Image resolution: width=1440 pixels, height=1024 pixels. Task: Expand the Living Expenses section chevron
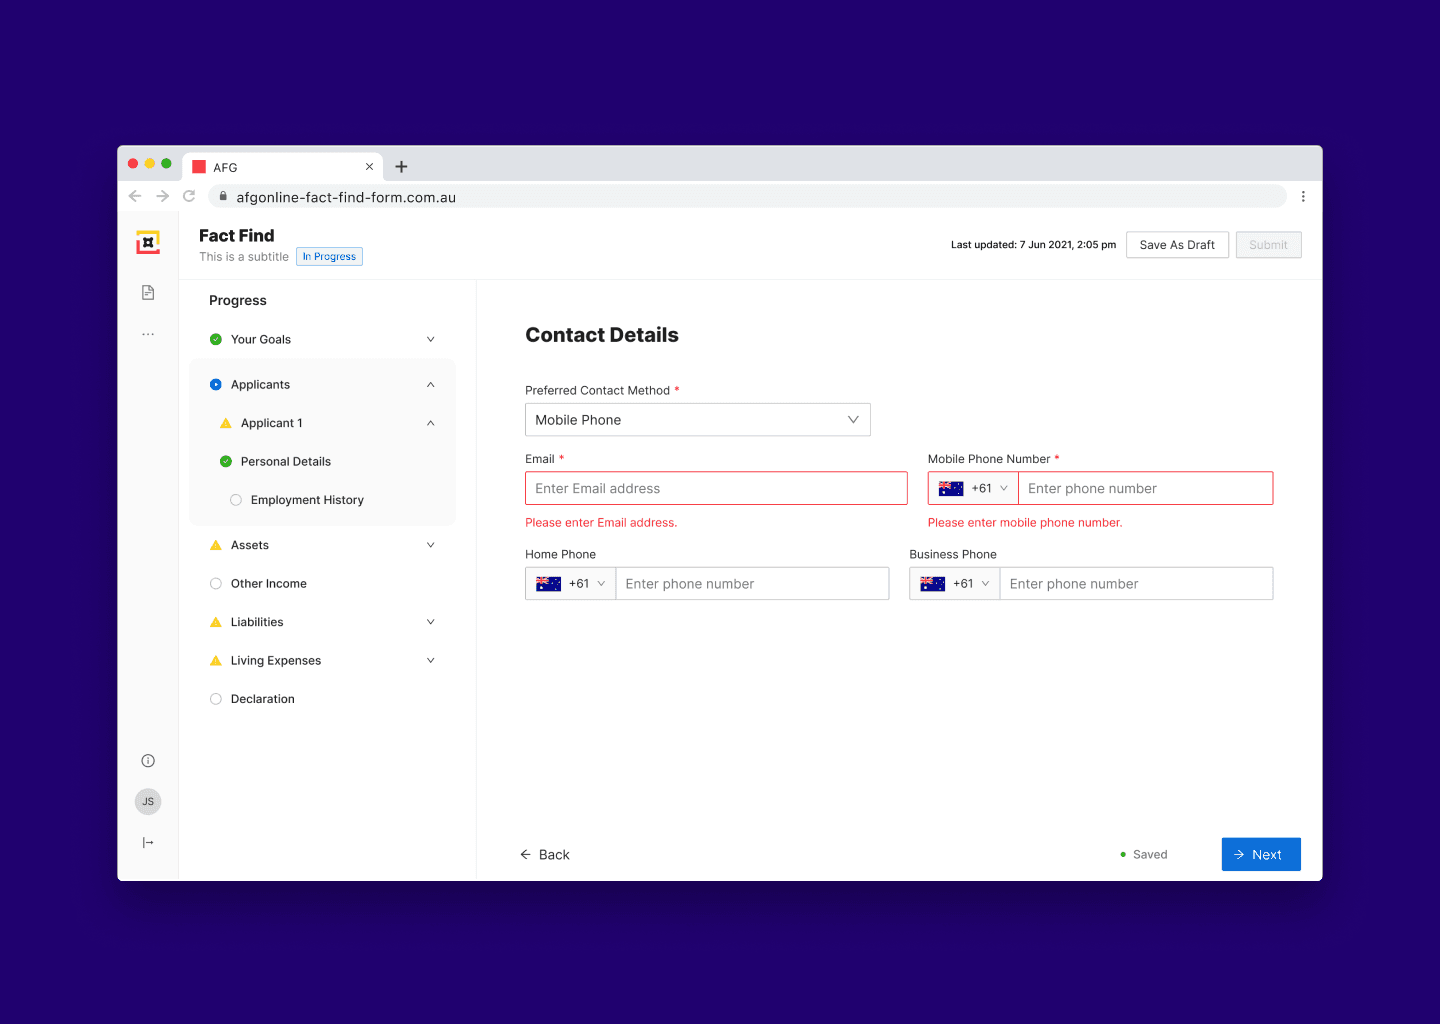click(x=431, y=660)
